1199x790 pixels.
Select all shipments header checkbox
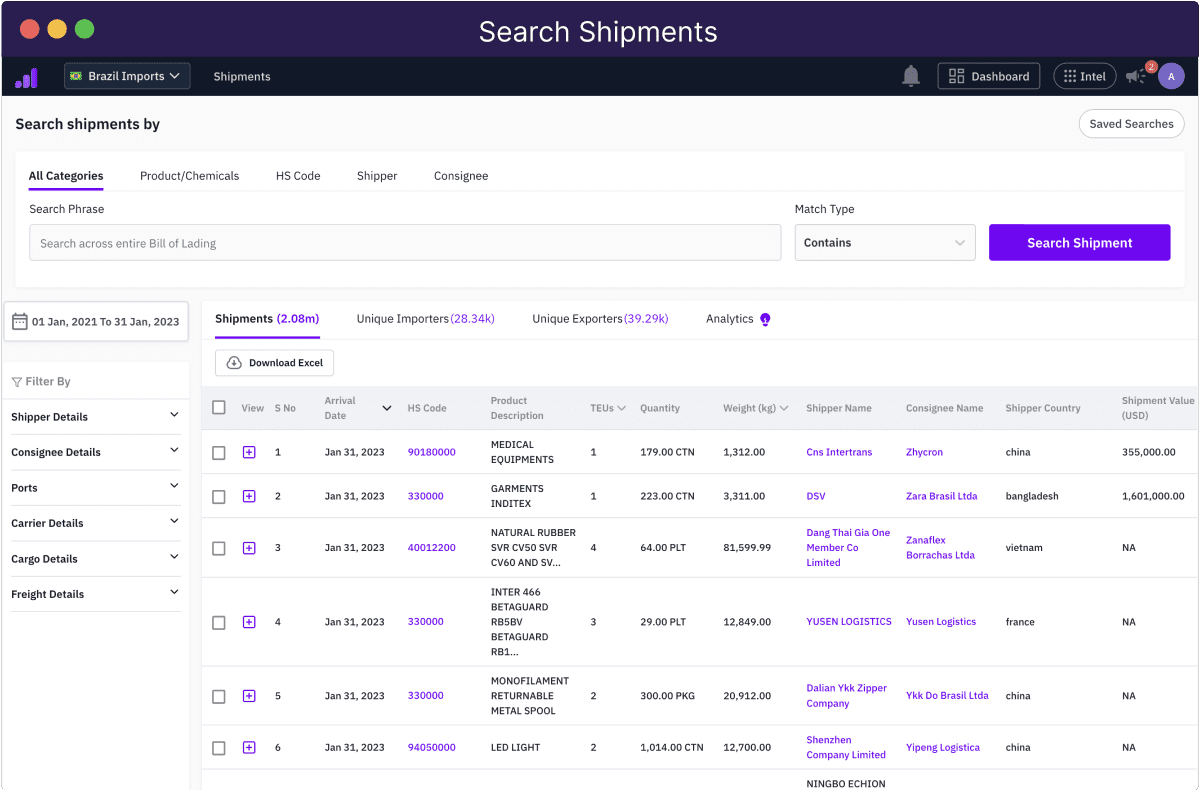click(x=219, y=408)
